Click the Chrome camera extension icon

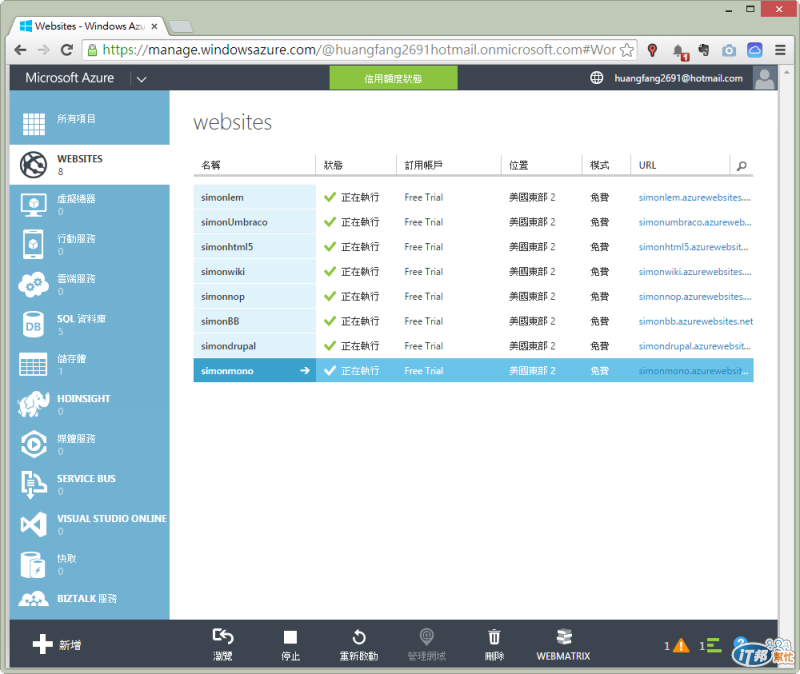[x=729, y=50]
